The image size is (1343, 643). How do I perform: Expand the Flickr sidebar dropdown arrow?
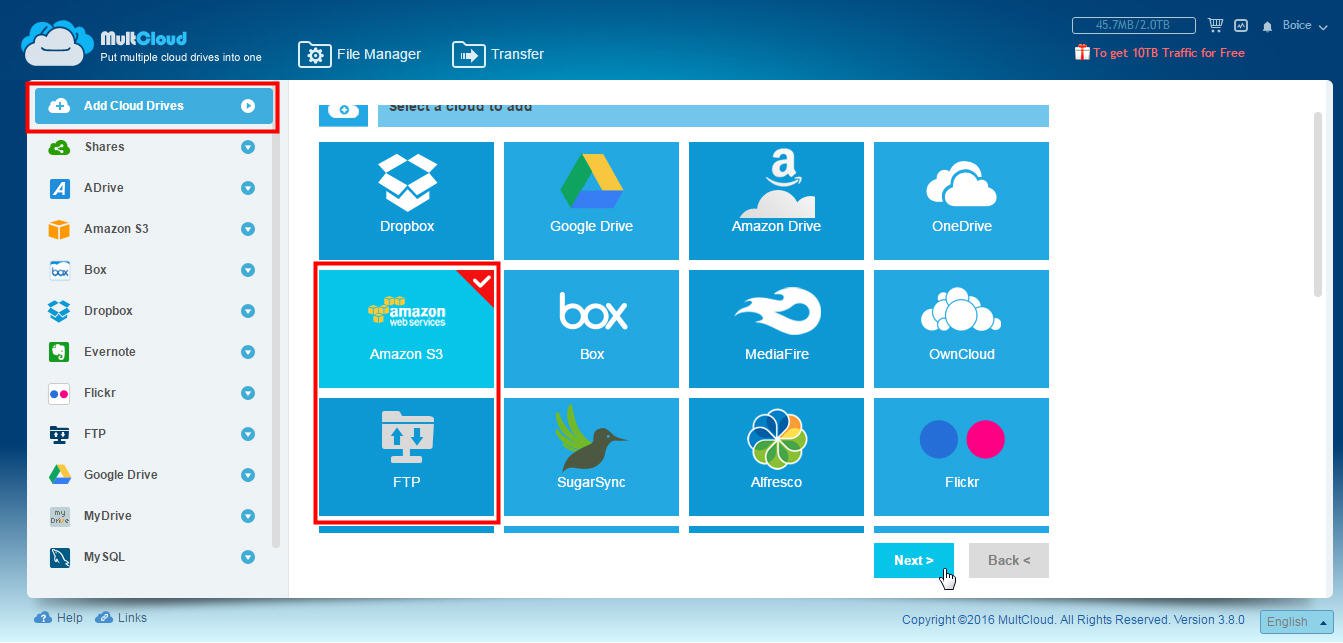tap(248, 393)
